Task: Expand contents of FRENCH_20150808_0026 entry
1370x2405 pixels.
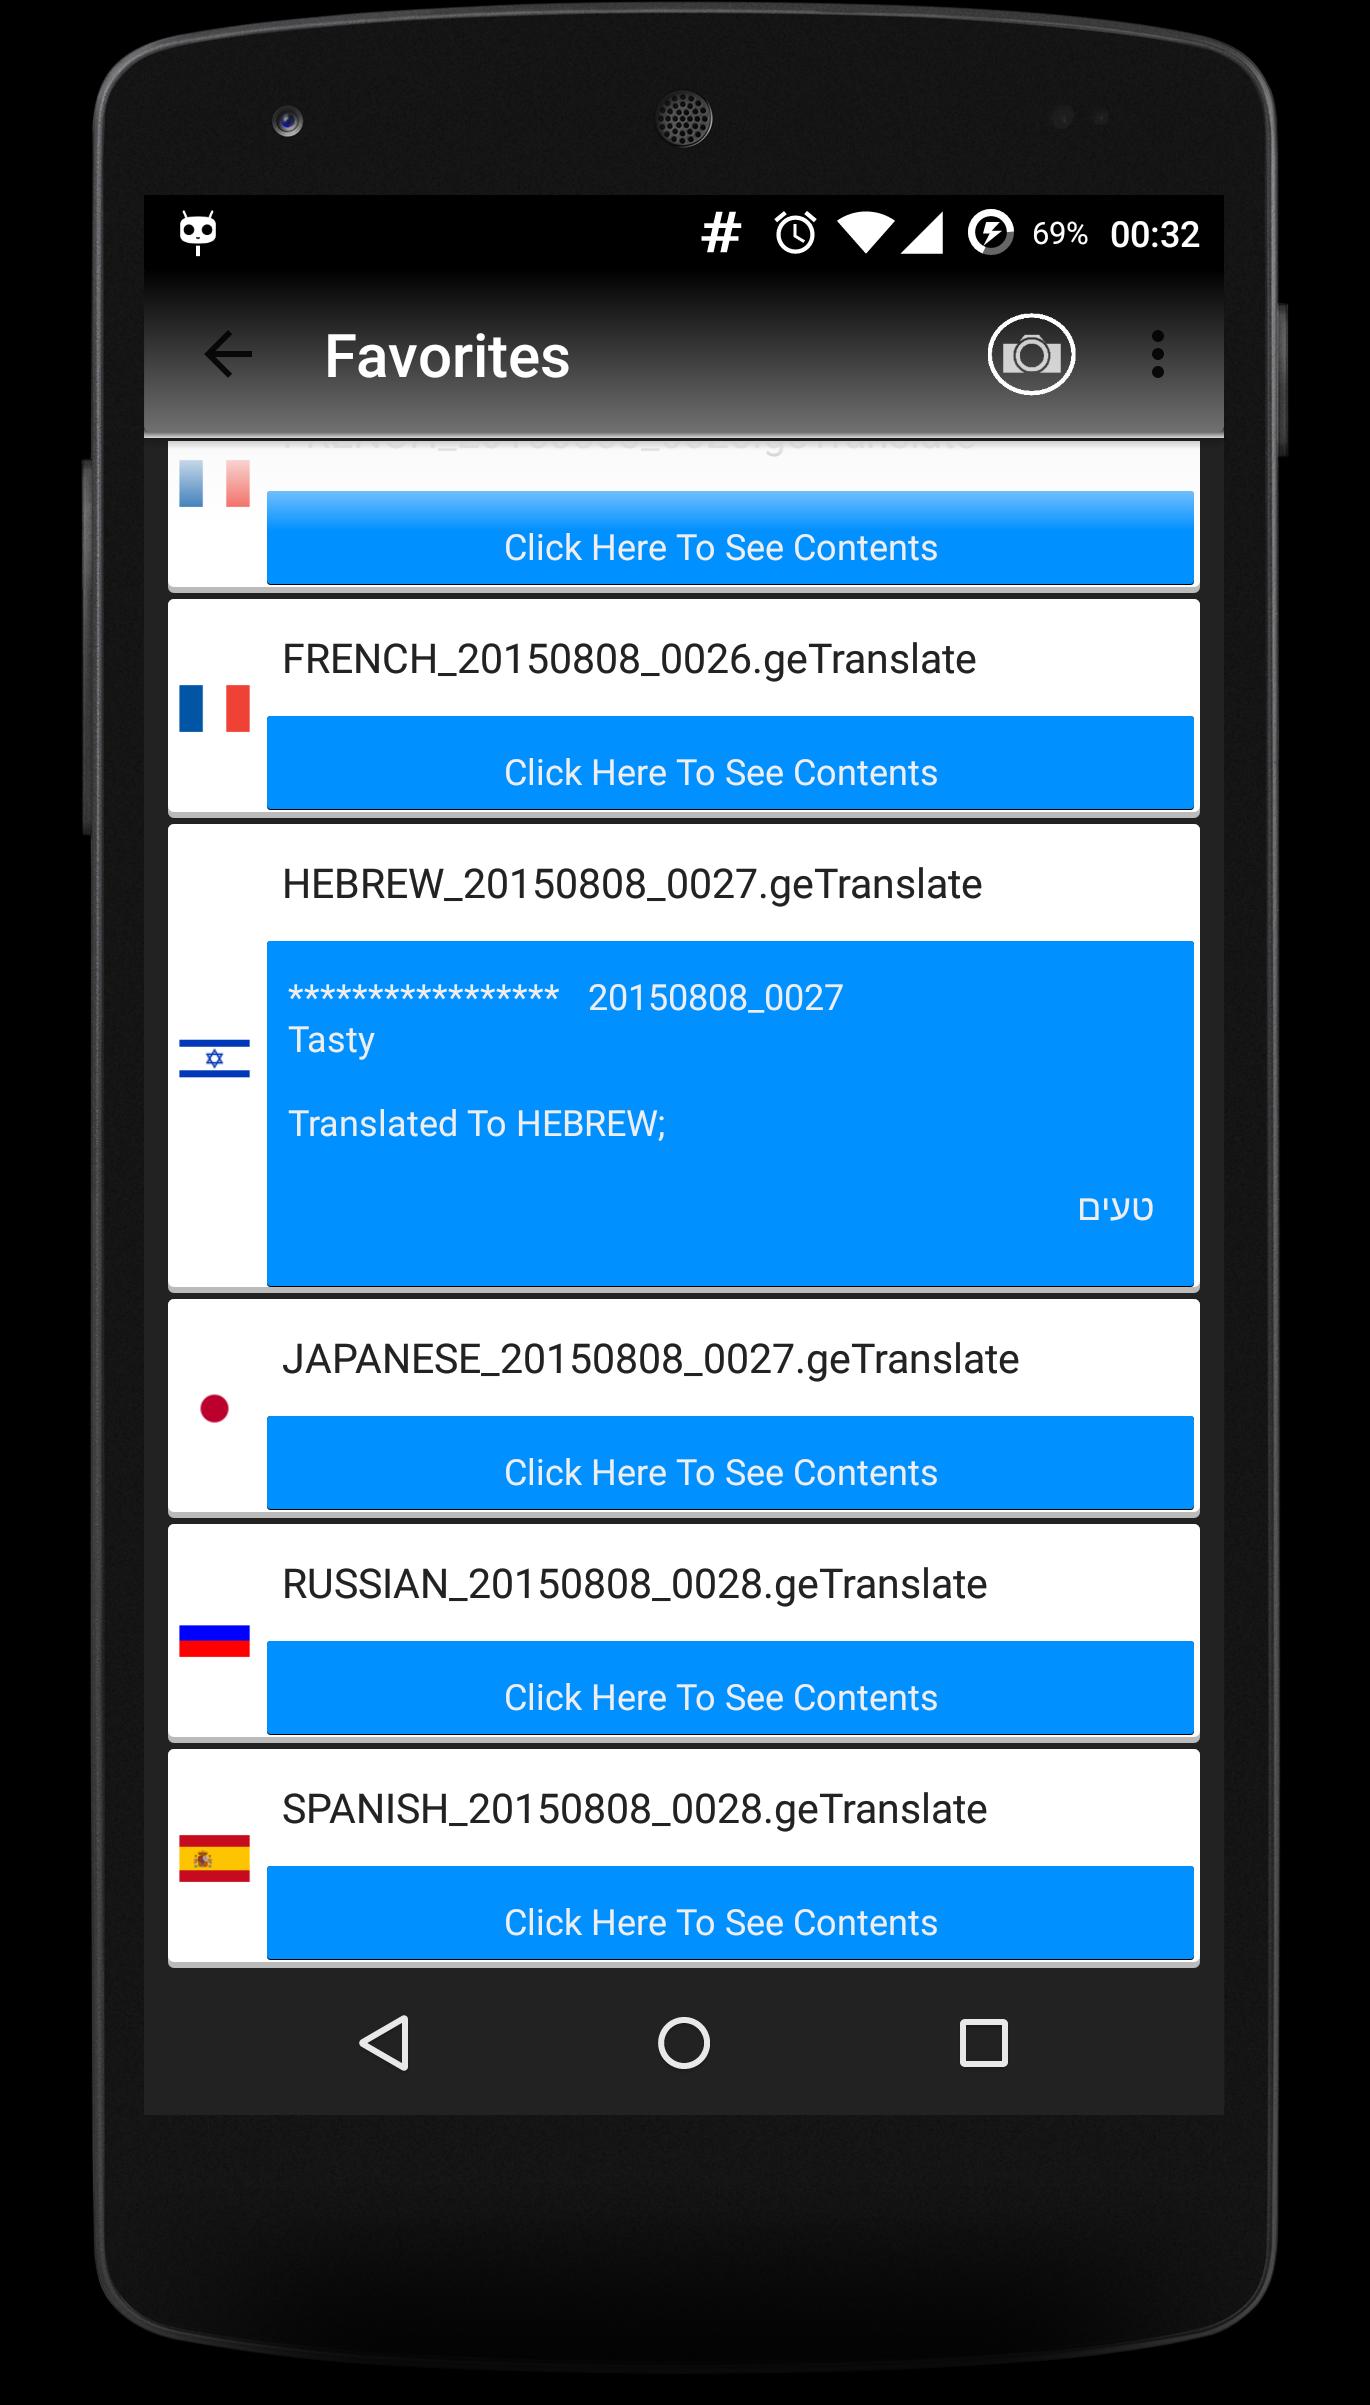Action: click(x=730, y=762)
